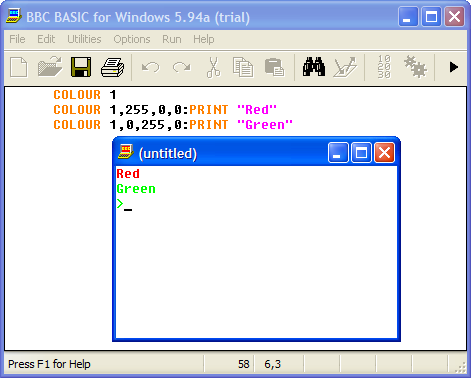Minimize the BBC BASIC main window
Viewport: 471px width, 378px height.
[408, 16]
